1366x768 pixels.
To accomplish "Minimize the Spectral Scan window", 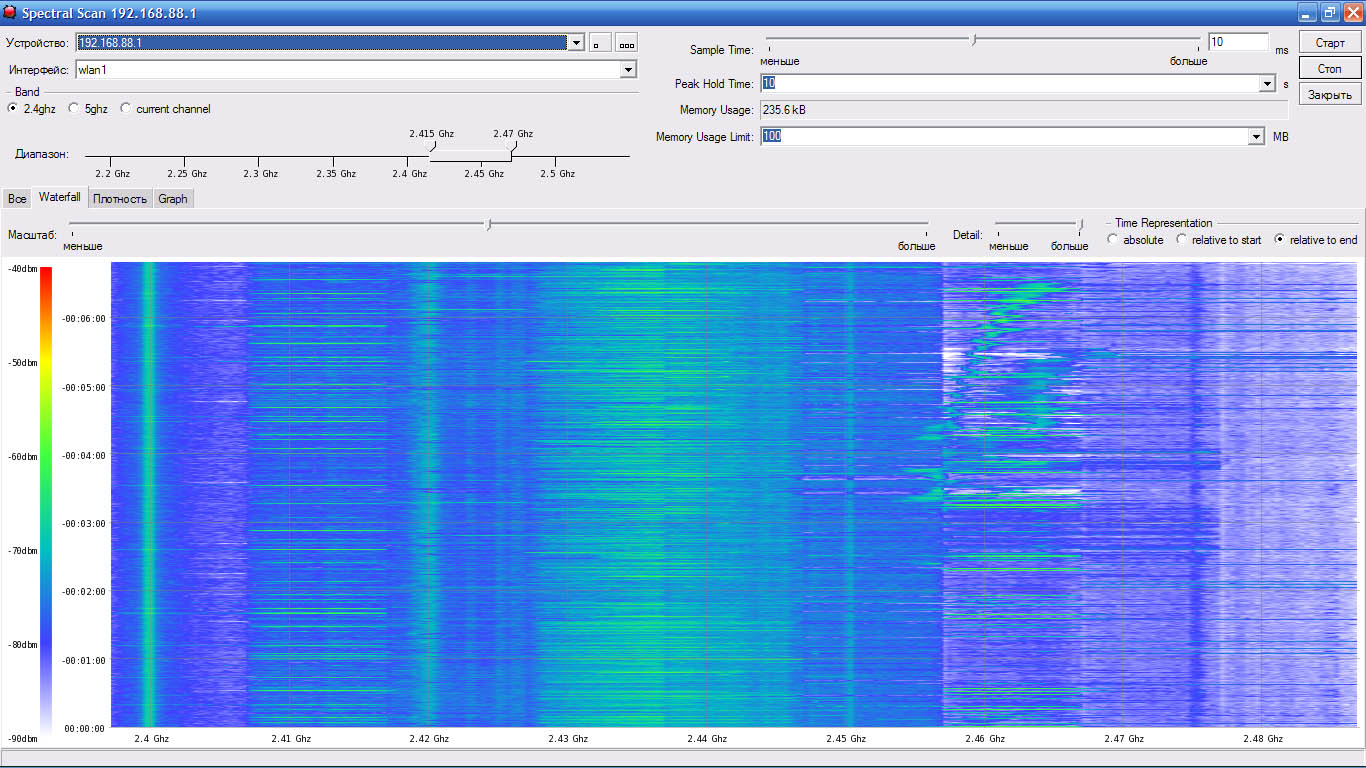I will click(x=1308, y=12).
